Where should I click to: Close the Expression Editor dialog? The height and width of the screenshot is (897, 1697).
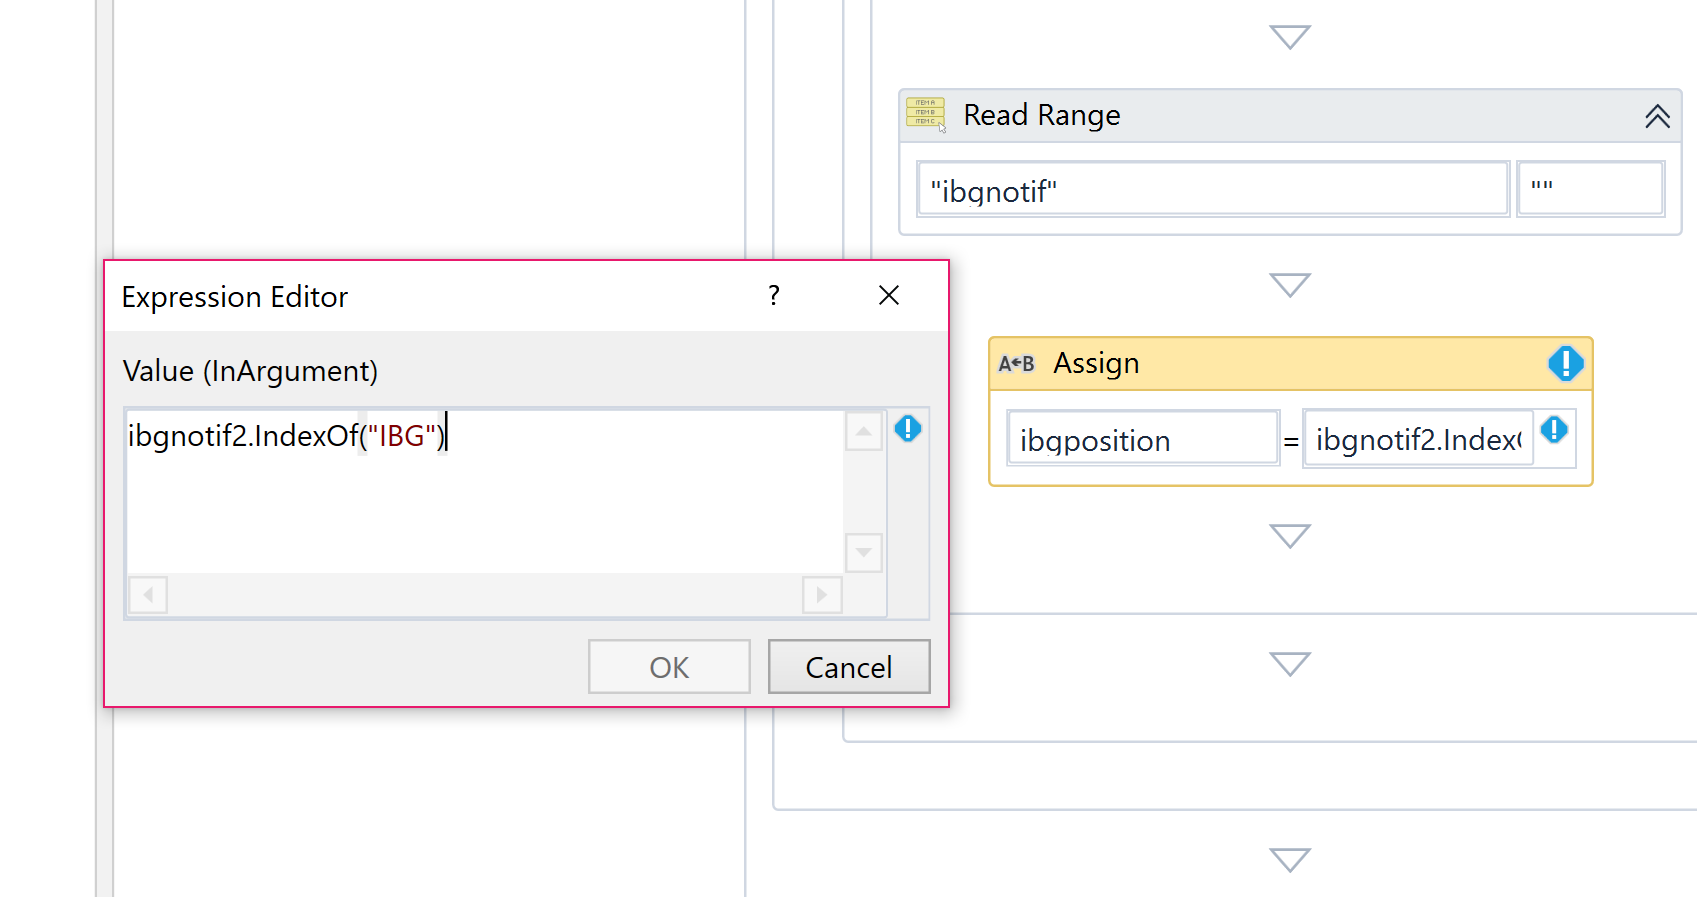point(888,296)
